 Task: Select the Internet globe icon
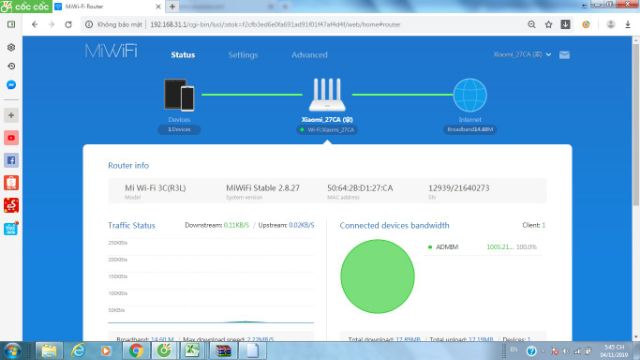(470, 95)
